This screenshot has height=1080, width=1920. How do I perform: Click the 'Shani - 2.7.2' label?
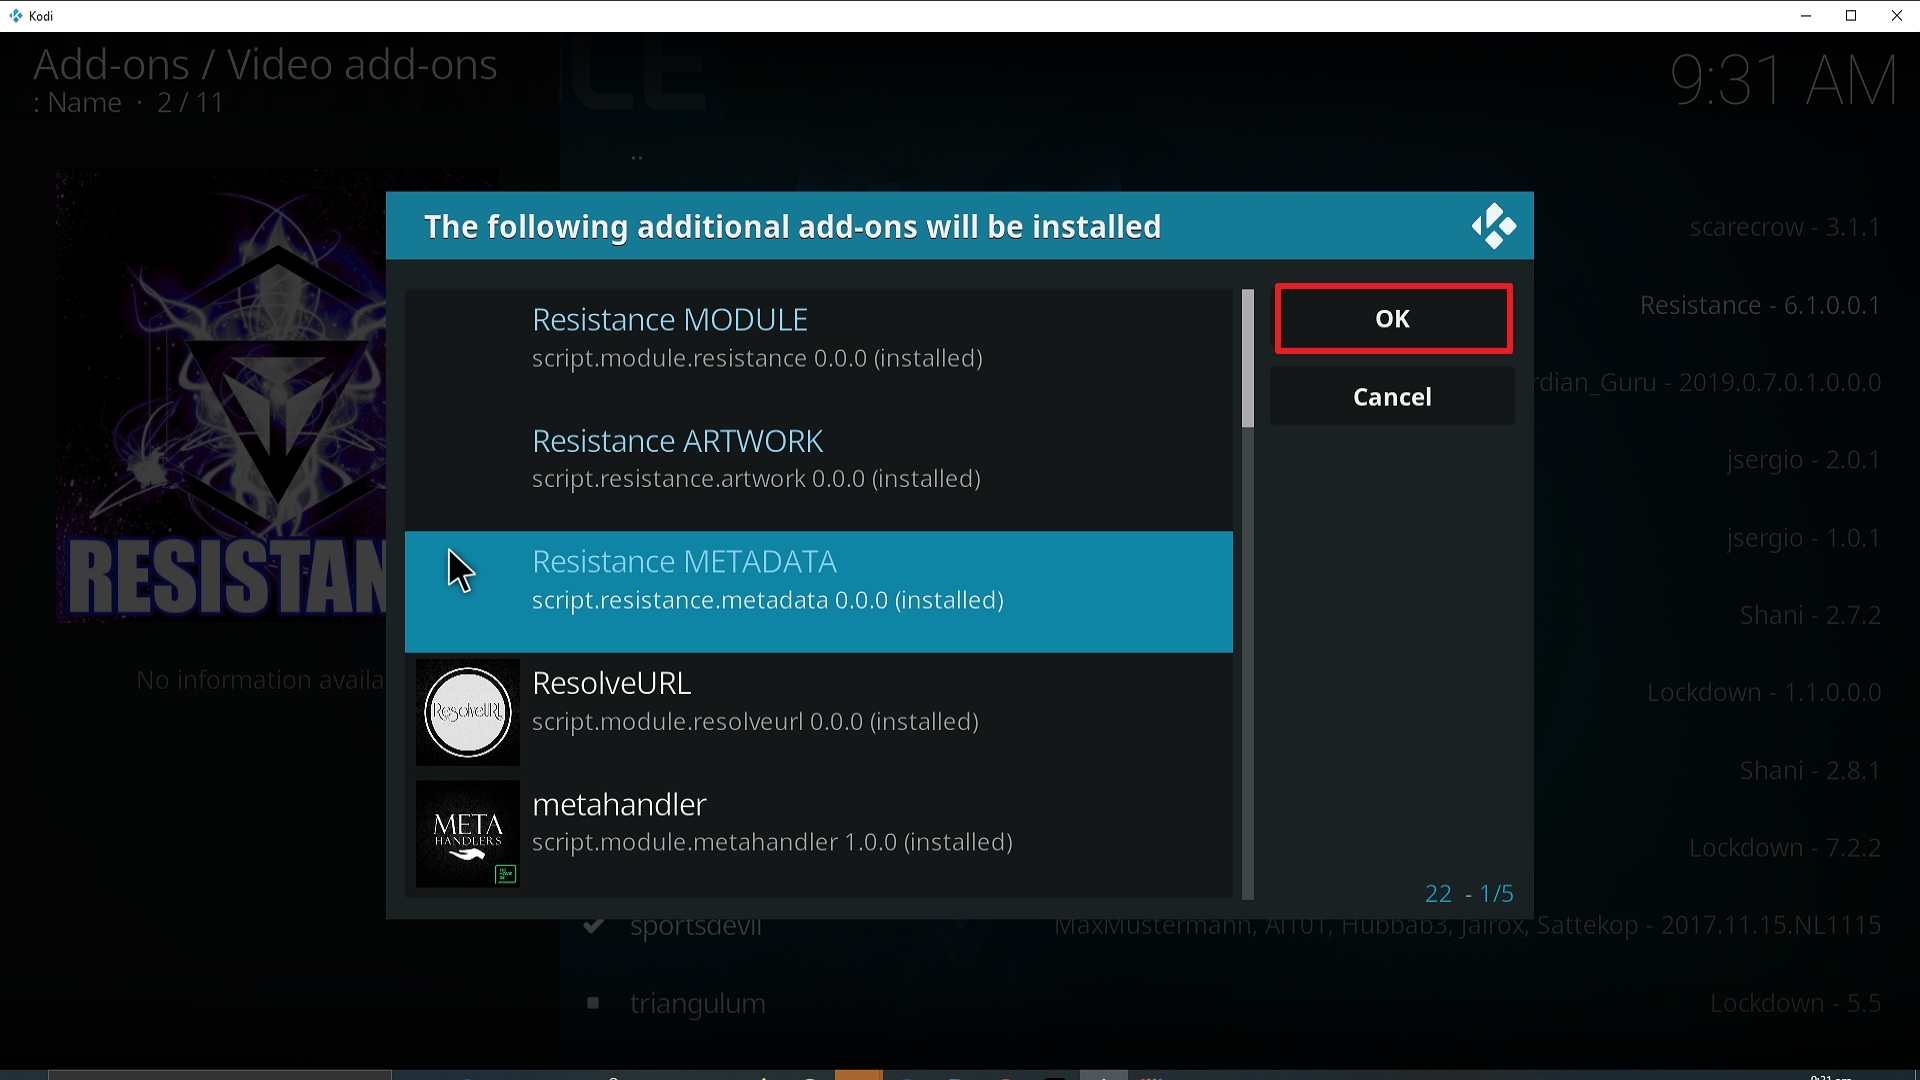click(x=1810, y=615)
